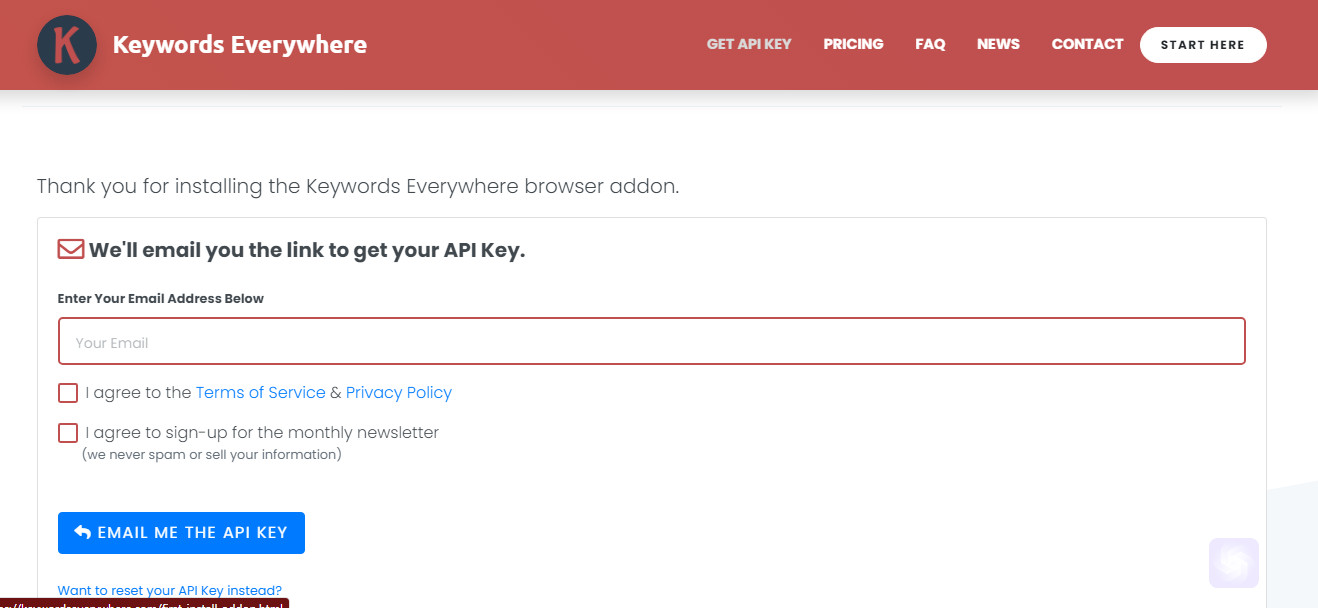This screenshot has width=1318, height=608.
Task: Click the reply arrow icon on email button
Action: (x=82, y=532)
